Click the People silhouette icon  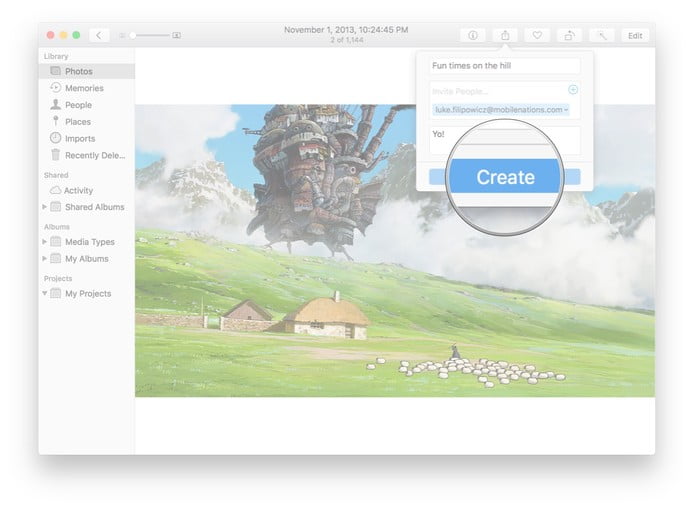click(x=55, y=104)
